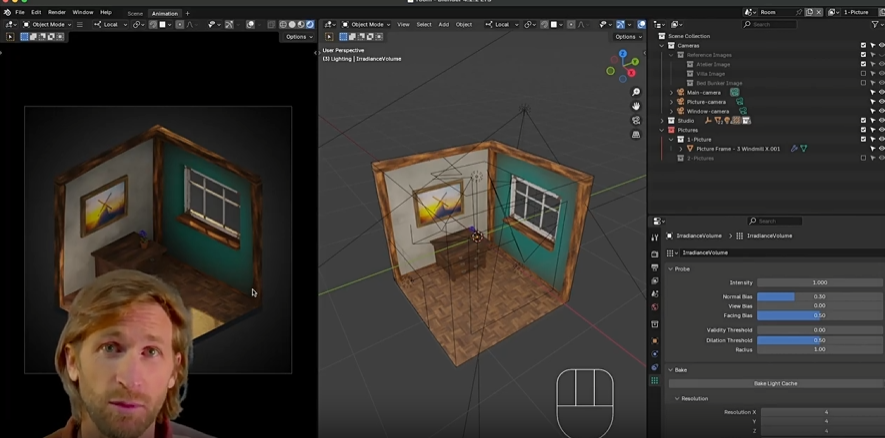Click the Bake Light Cache button
885x438 pixels.
click(775, 383)
